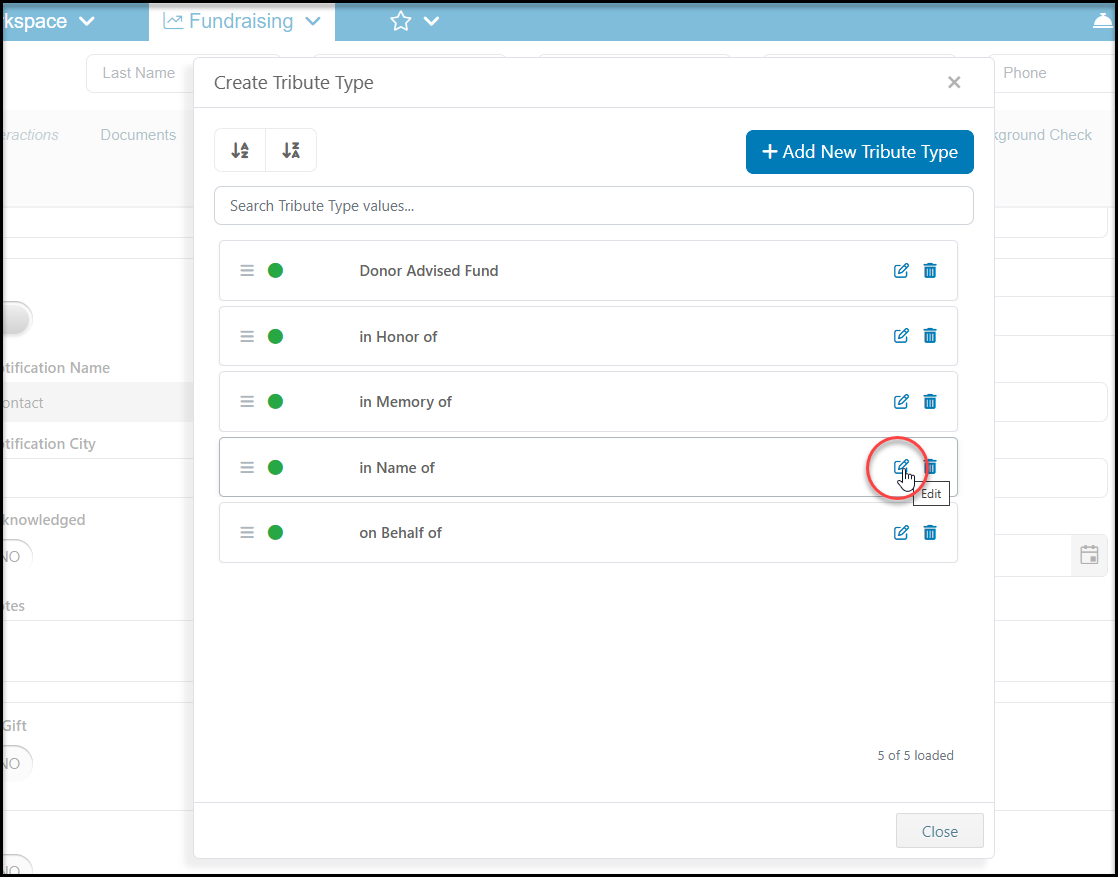
Task: Open the Fundraising tab
Action: tap(241, 21)
